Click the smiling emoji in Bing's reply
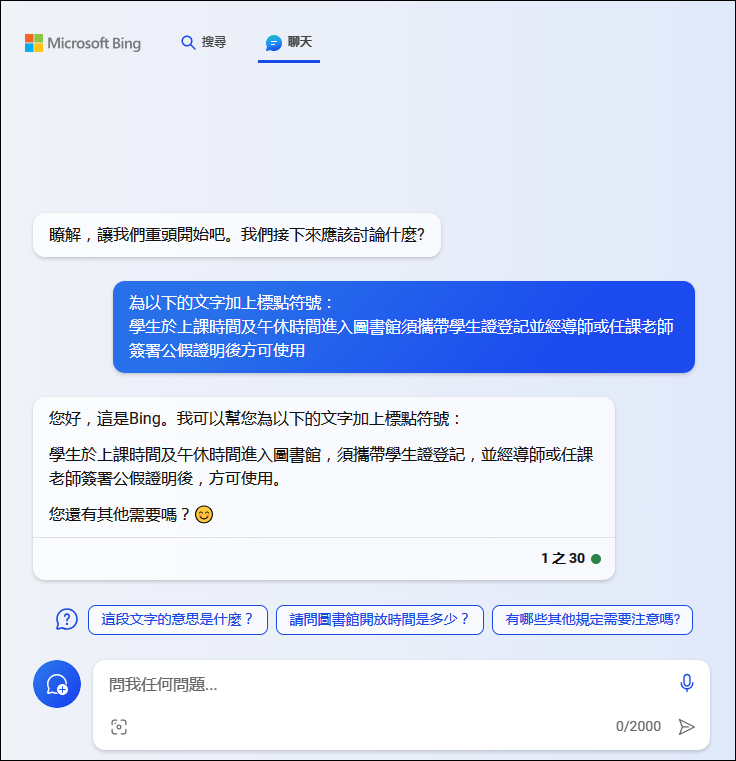The image size is (736, 761). click(204, 514)
